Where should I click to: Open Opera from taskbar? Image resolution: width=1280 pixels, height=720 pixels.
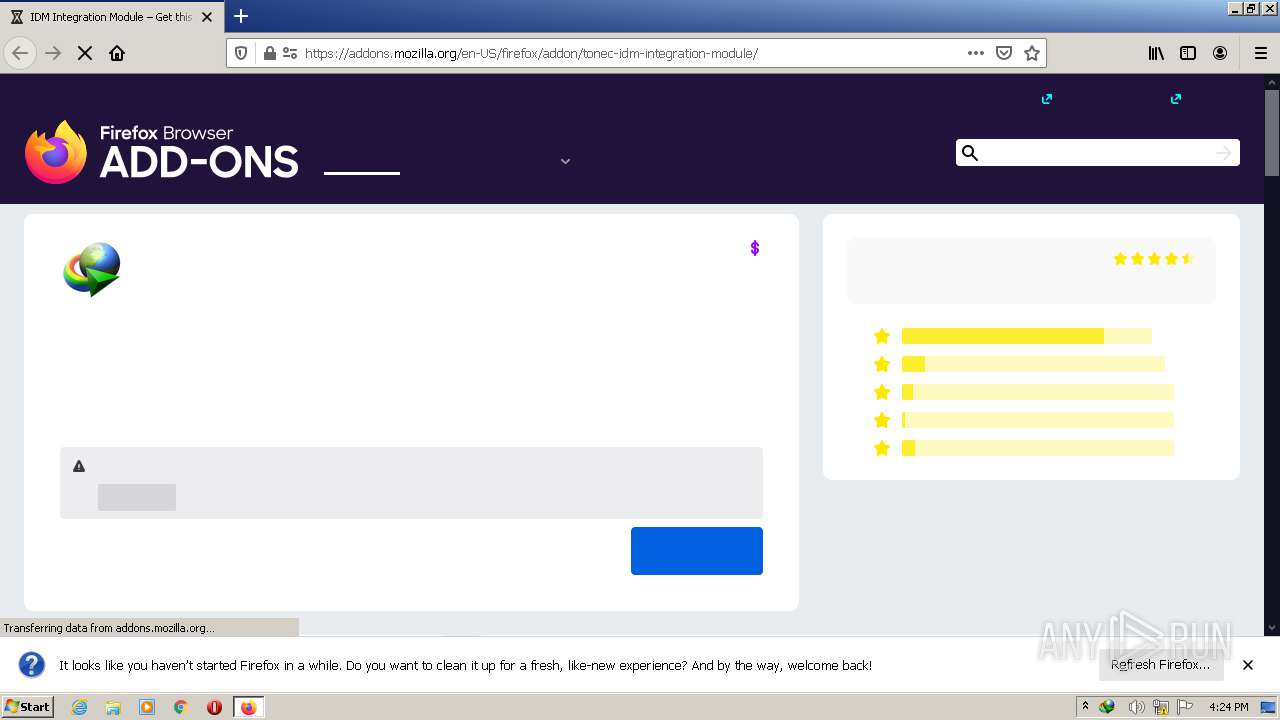(214, 707)
